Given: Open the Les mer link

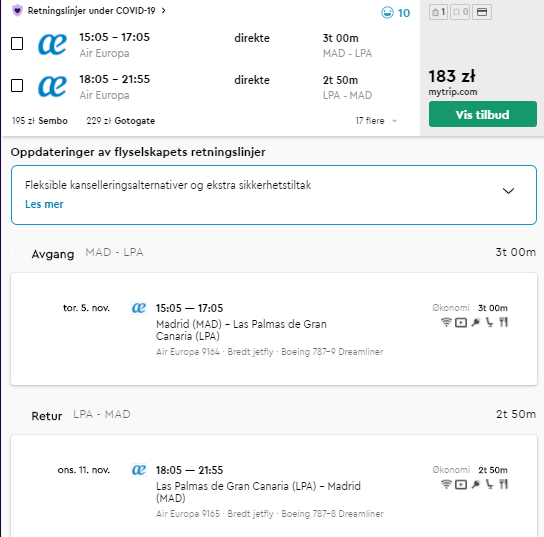Looking at the screenshot, I should point(44,204).
